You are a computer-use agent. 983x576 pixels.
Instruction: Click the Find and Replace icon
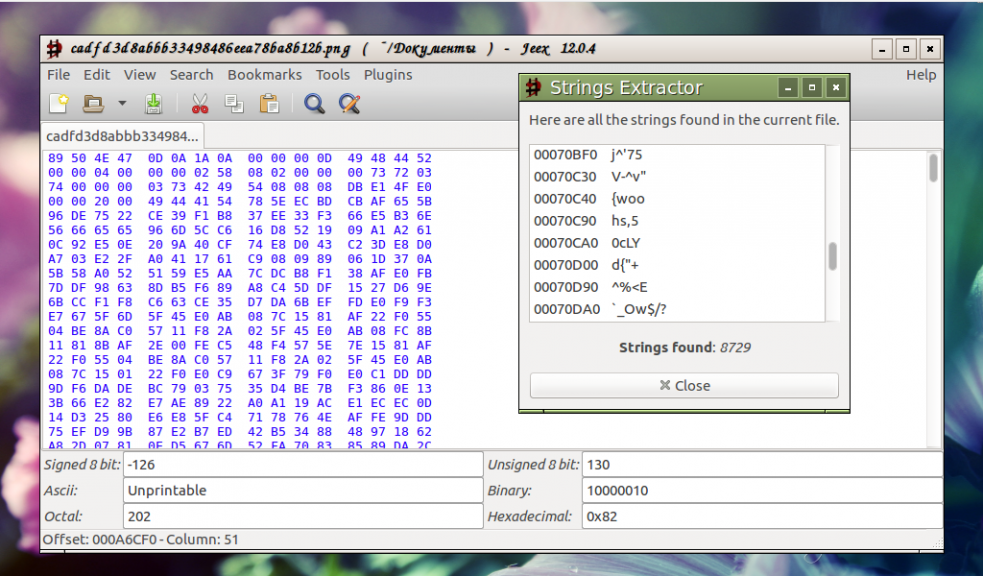pos(350,103)
